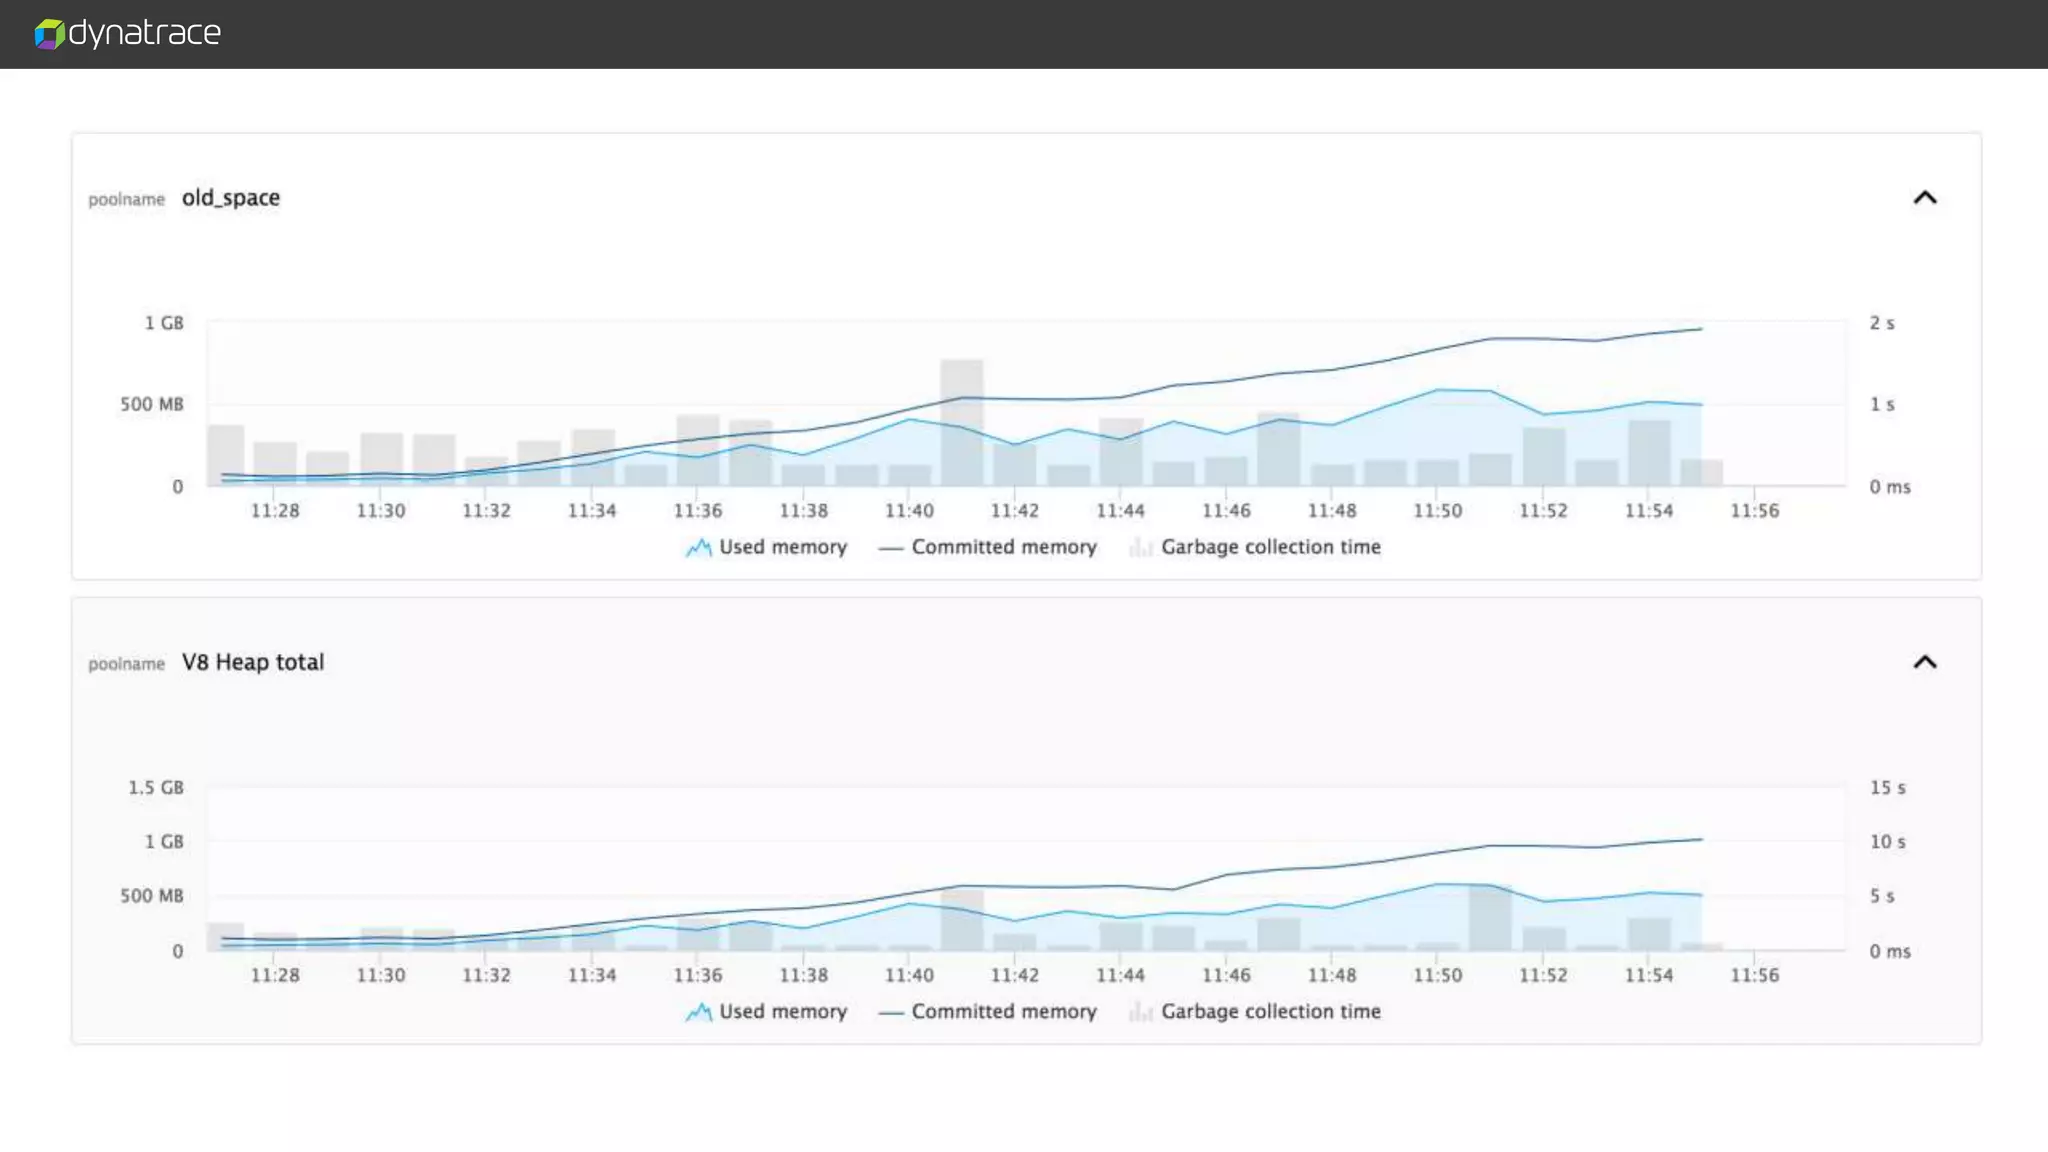The height and width of the screenshot is (1152, 2048).
Task: Toggle Committed memory legend in old_space chart
Action: coord(1003,547)
